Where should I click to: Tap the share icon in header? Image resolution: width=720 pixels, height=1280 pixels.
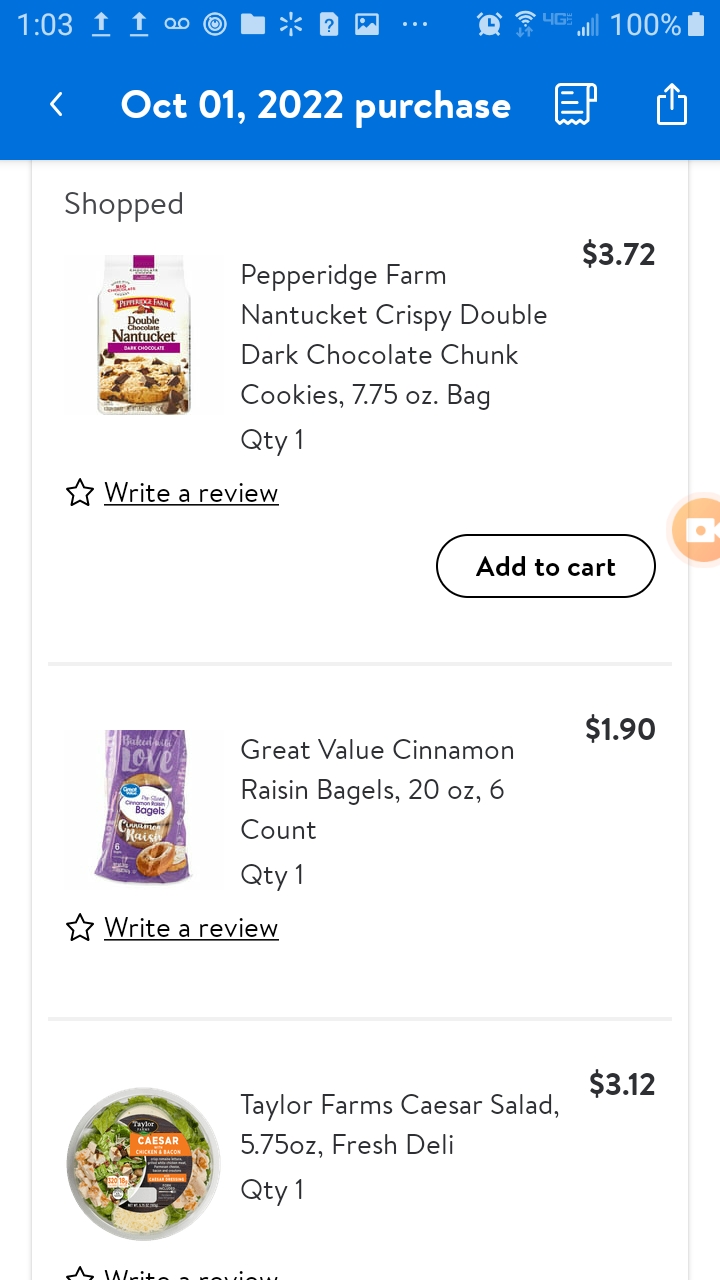672,105
